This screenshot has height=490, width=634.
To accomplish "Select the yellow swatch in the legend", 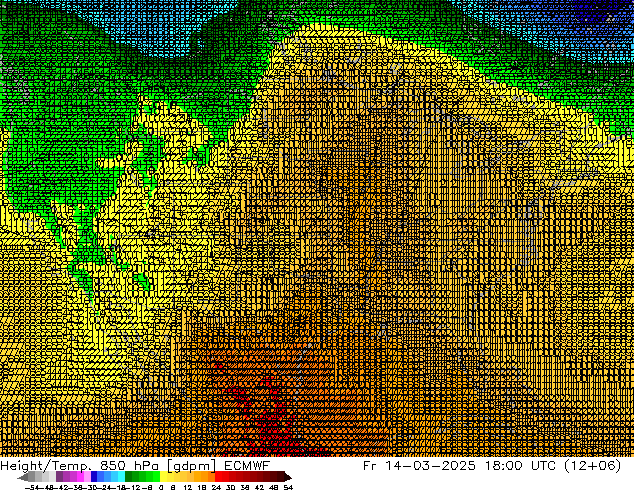I will point(163,476).
